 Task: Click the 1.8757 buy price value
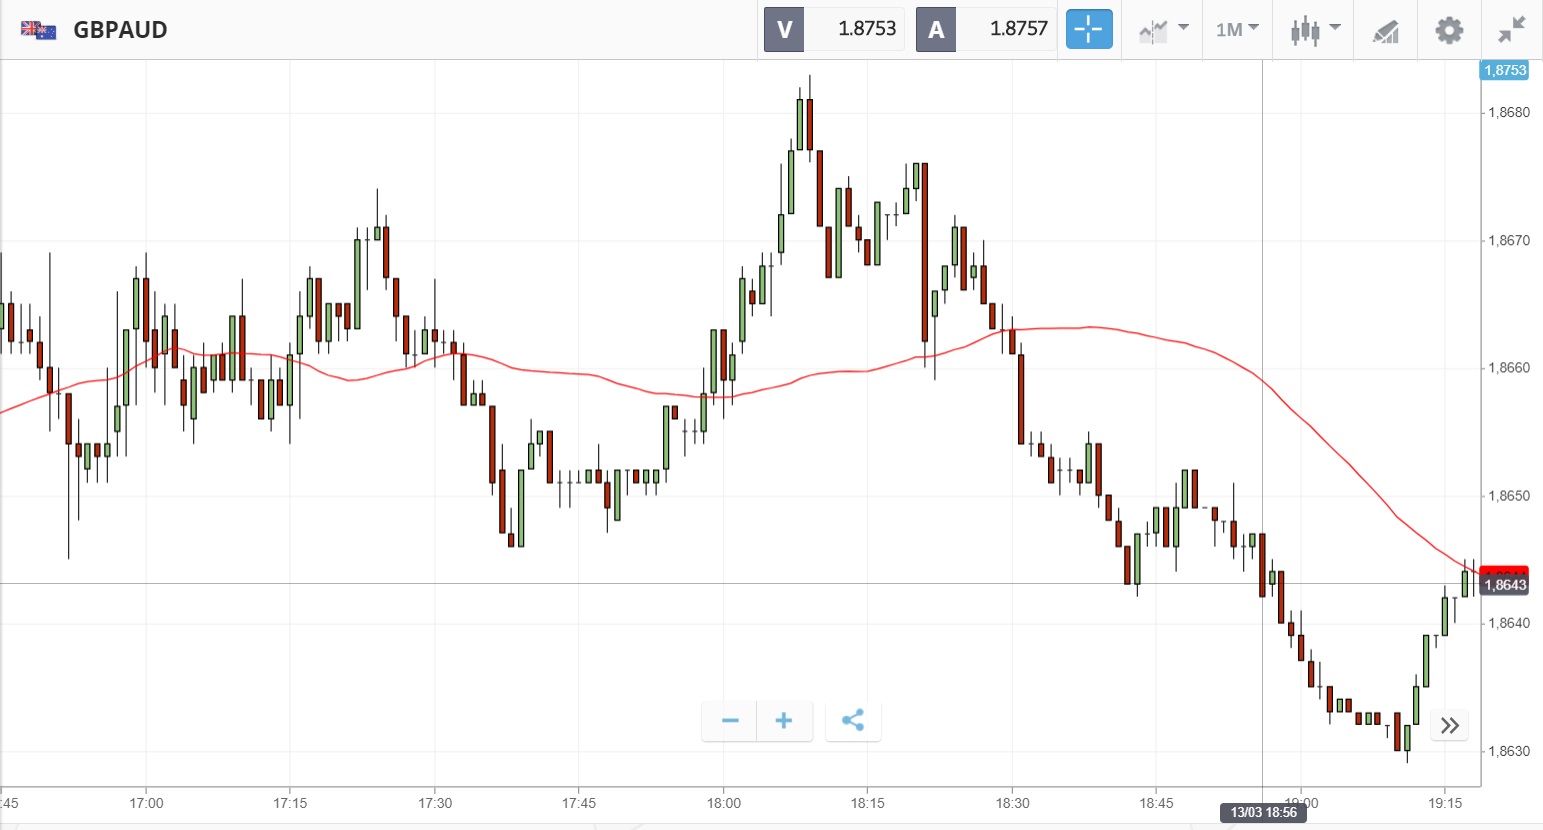click(1018, 30)
